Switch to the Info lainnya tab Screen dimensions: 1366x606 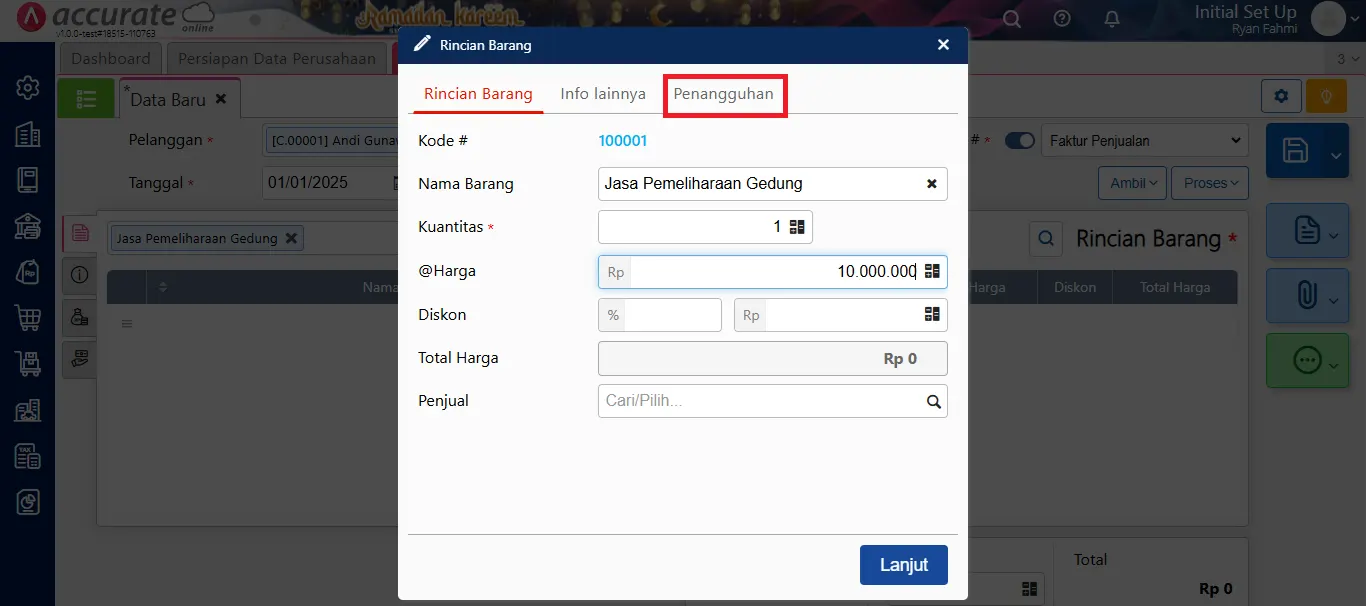click(x=603, y=94)
